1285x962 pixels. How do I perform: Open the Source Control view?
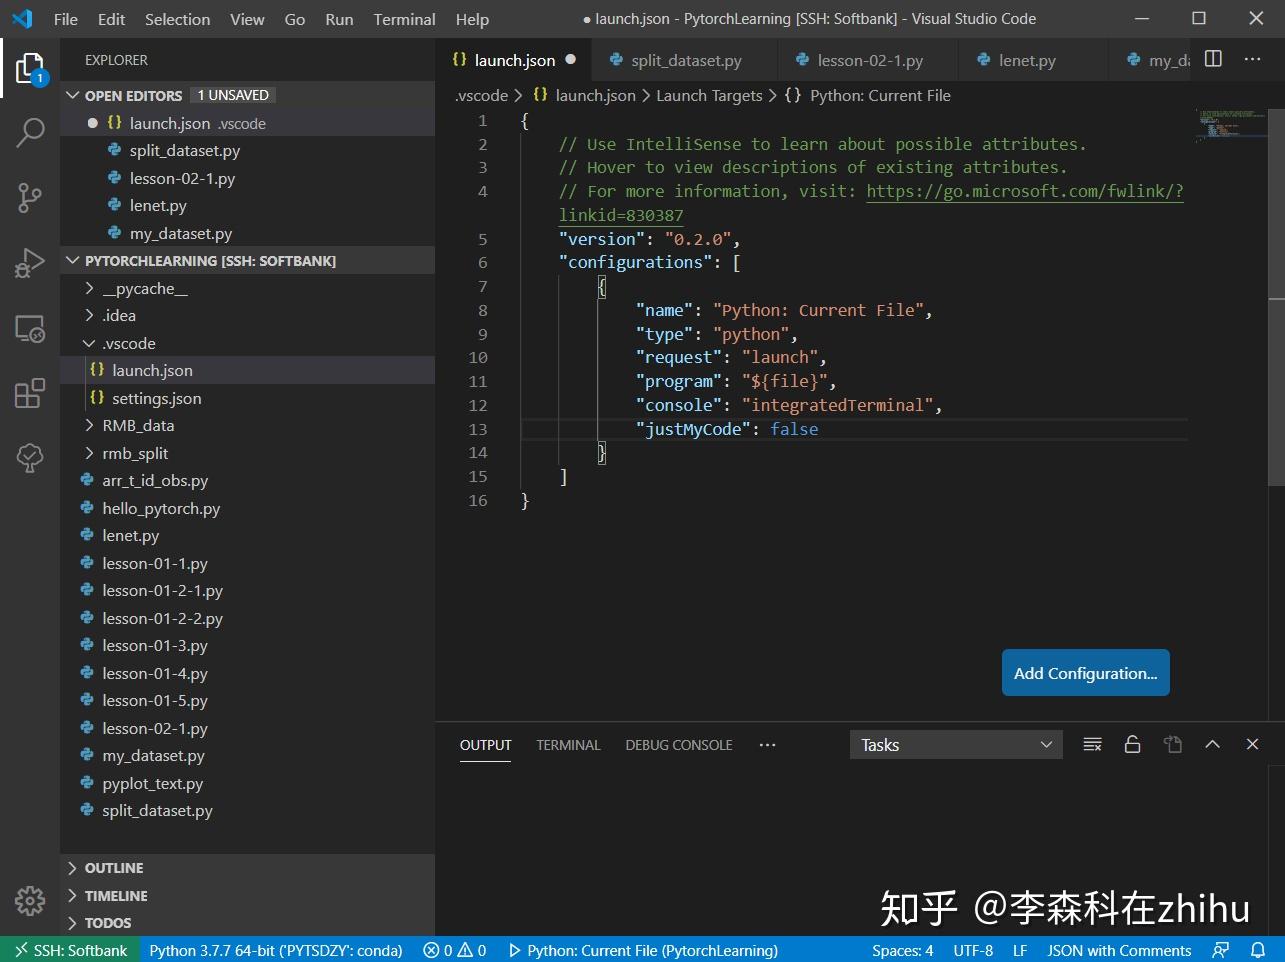tap(29, 197)
